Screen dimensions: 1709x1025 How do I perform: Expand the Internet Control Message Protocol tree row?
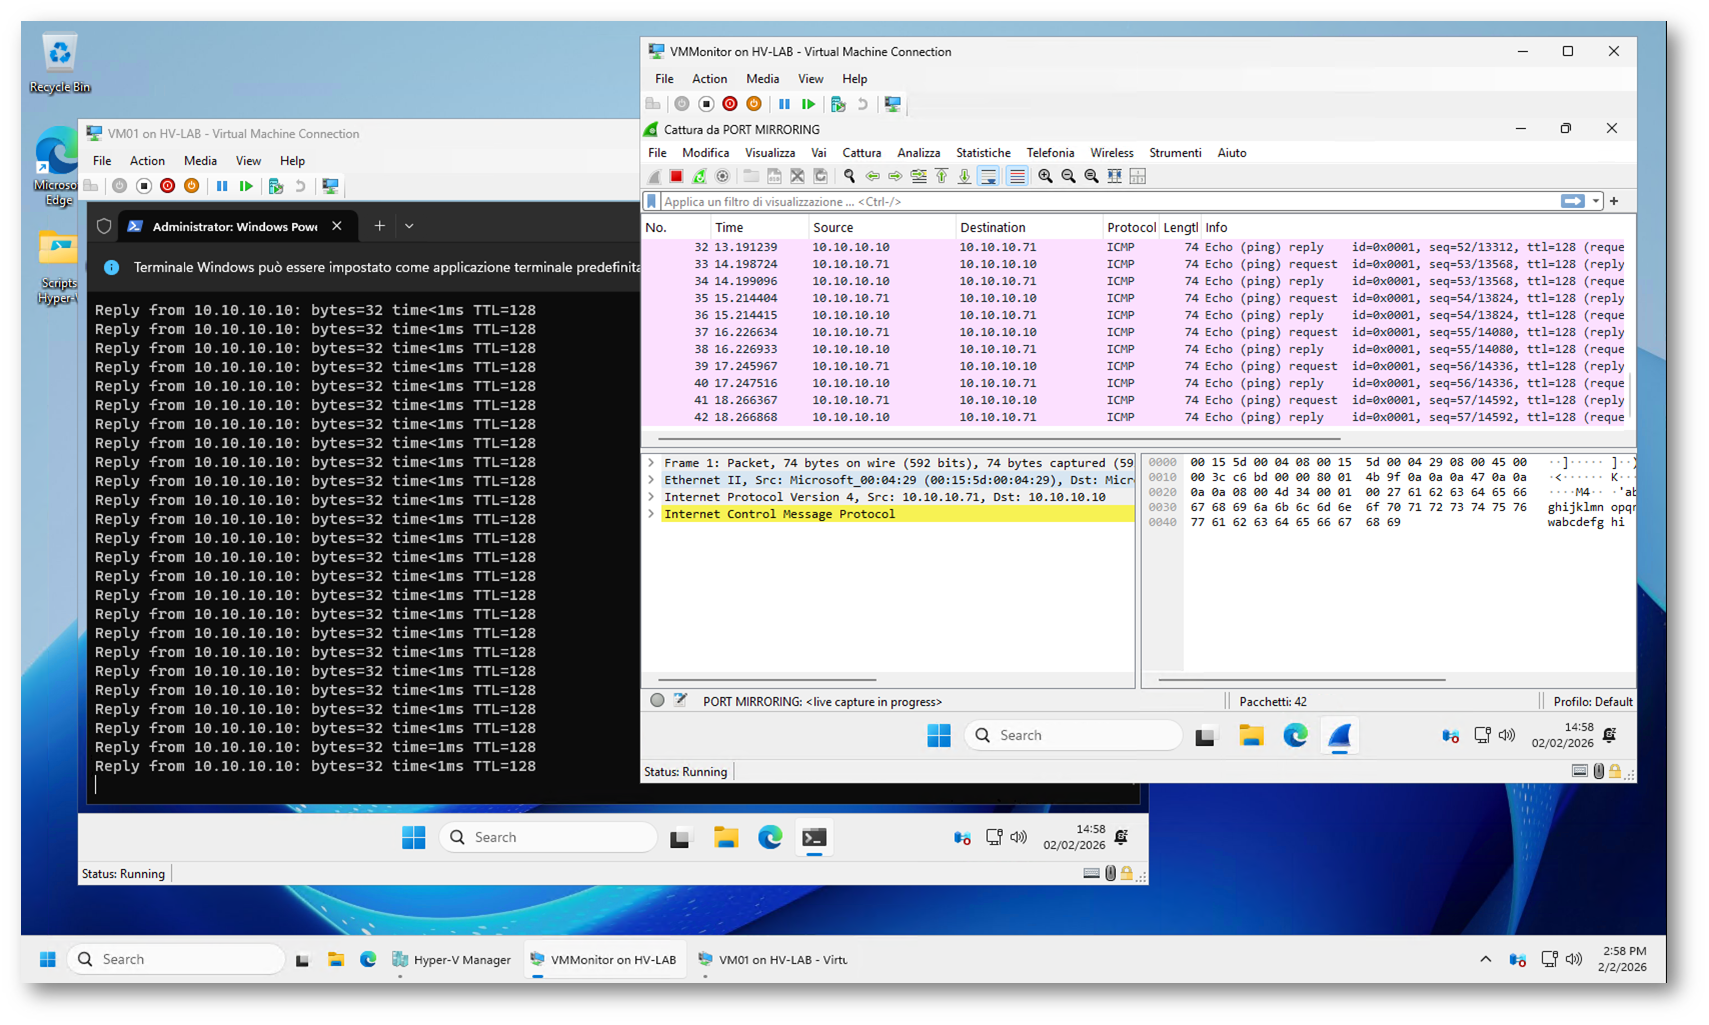point(652,514)
